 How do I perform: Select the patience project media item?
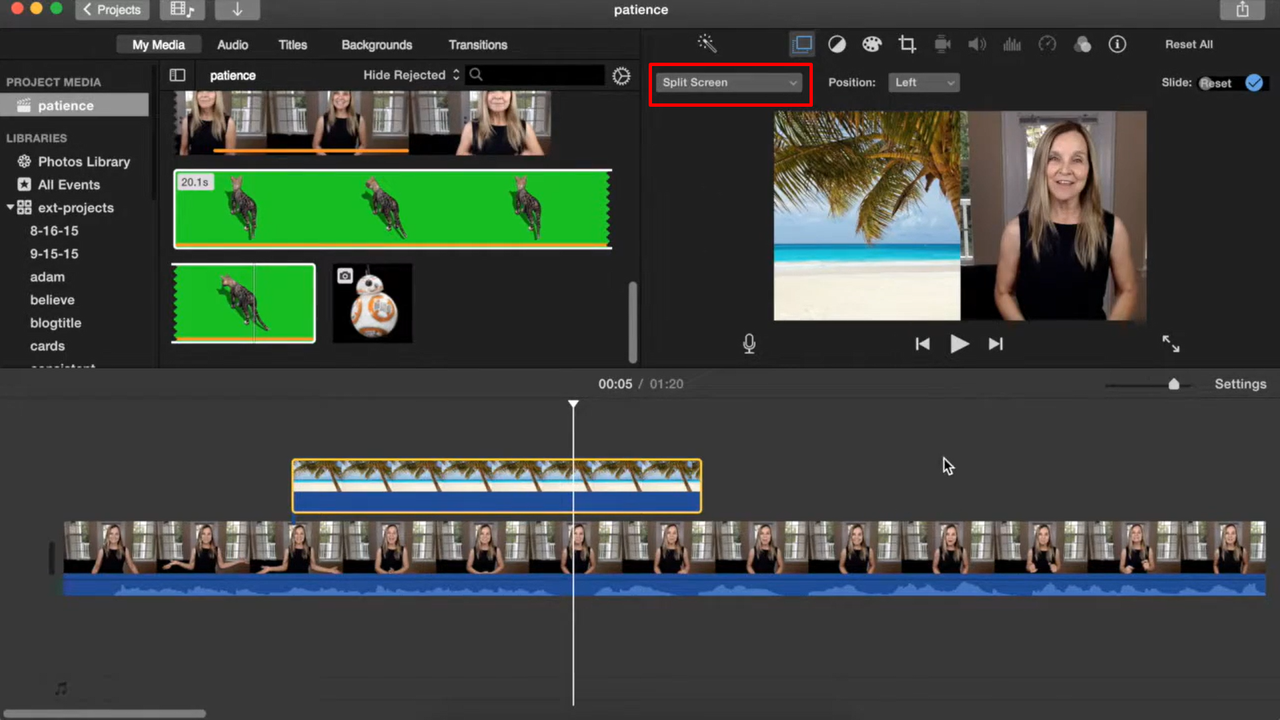point(75,106)
